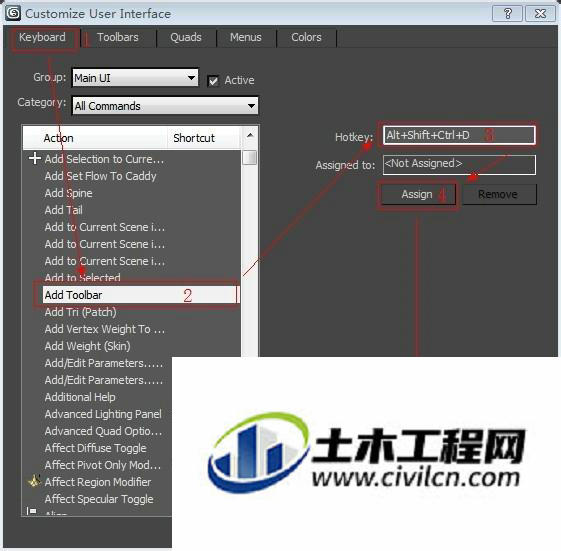Select Advanced Lighting Panel action
The height and width of the screenshot is (551, 561).
pyautogui.click(x=103, y=414)
